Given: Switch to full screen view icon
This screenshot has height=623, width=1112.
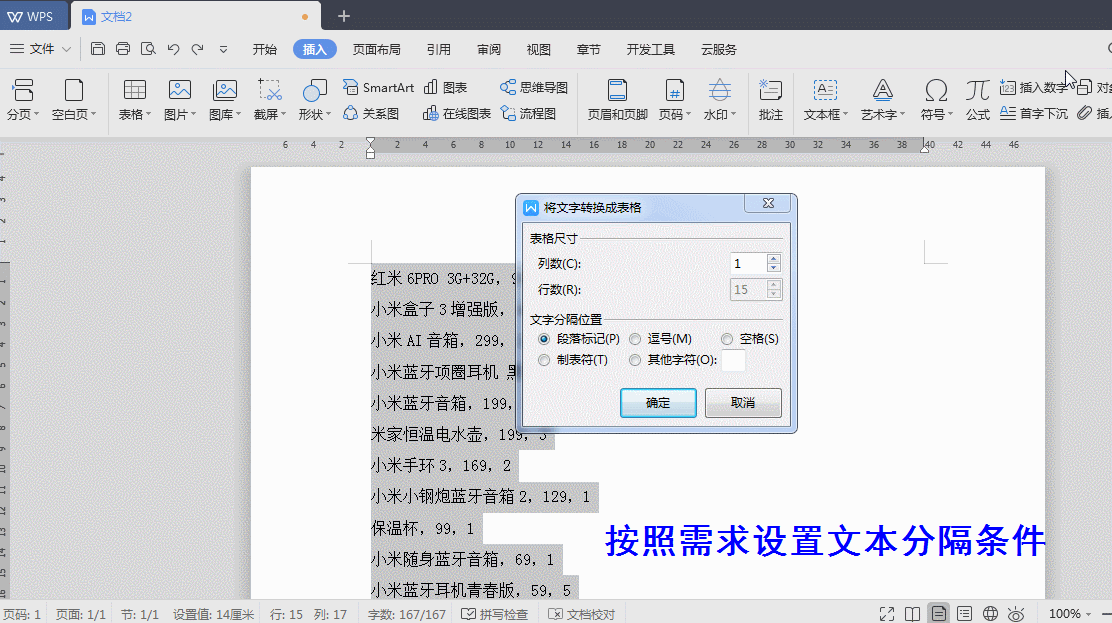Looking at the screenshot, I should tap(886, 614).
